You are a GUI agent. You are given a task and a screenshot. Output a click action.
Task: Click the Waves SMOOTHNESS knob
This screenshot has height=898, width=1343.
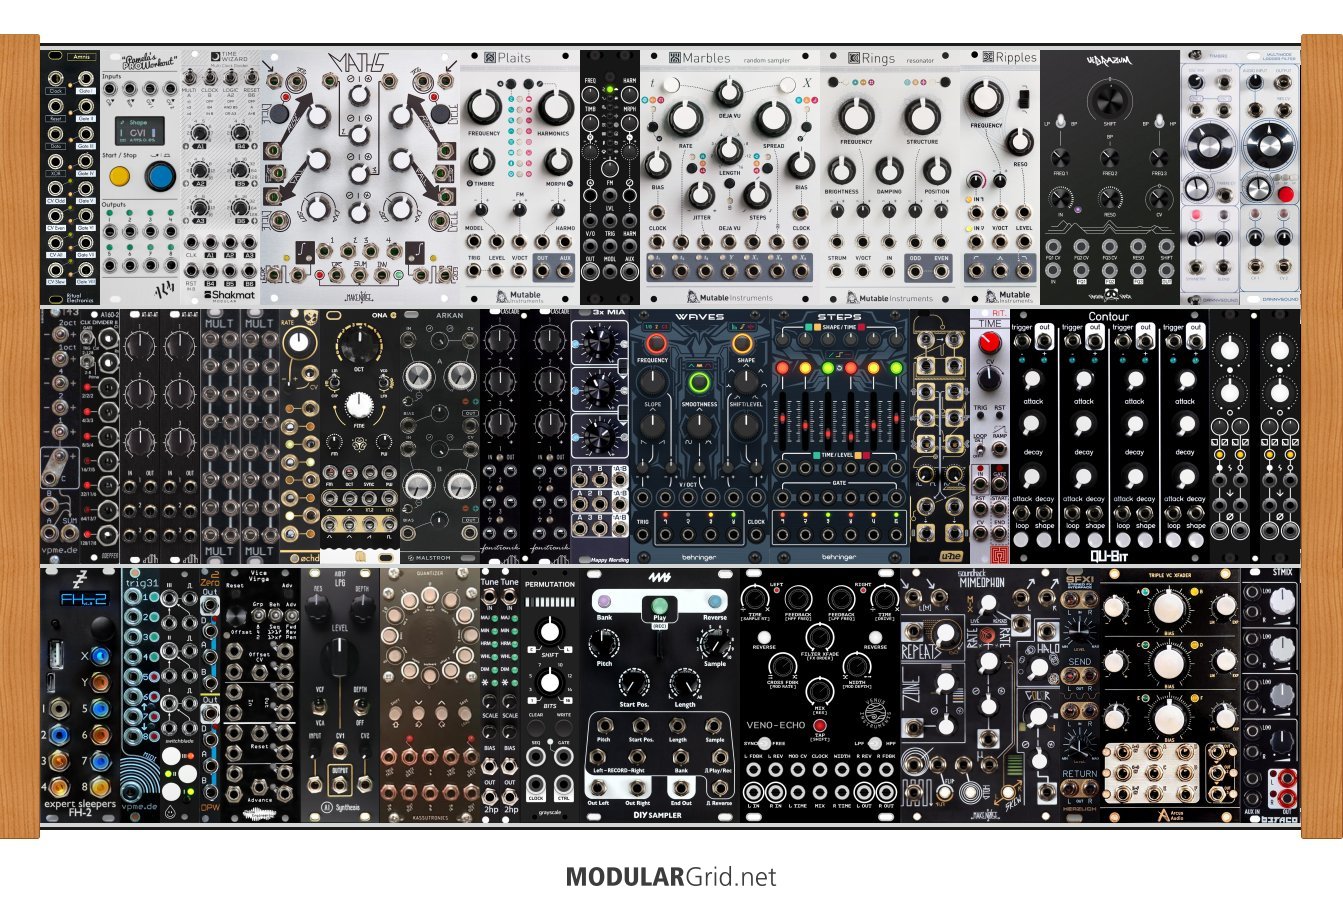click(698, 427)
